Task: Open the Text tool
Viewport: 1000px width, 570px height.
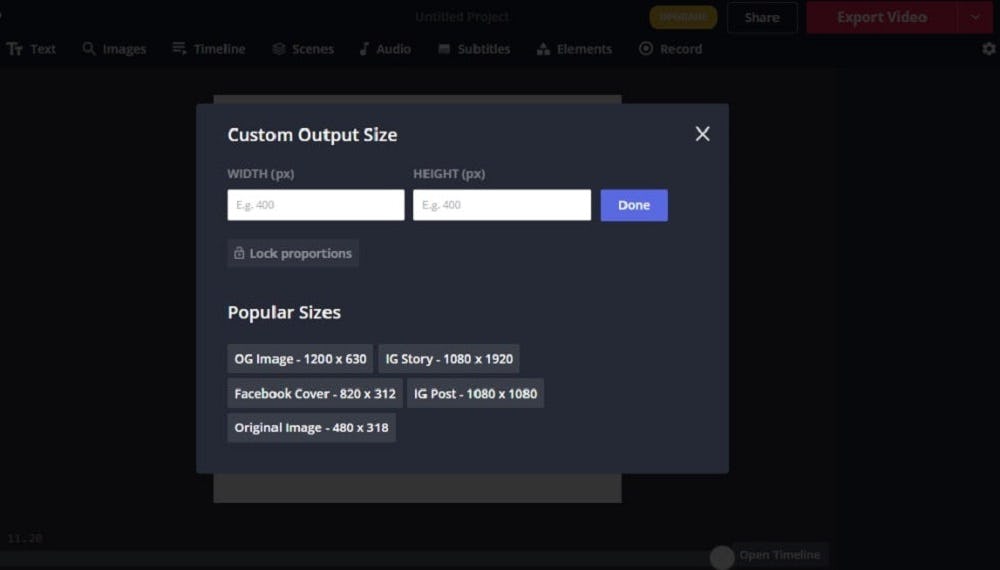Action: 32,49
